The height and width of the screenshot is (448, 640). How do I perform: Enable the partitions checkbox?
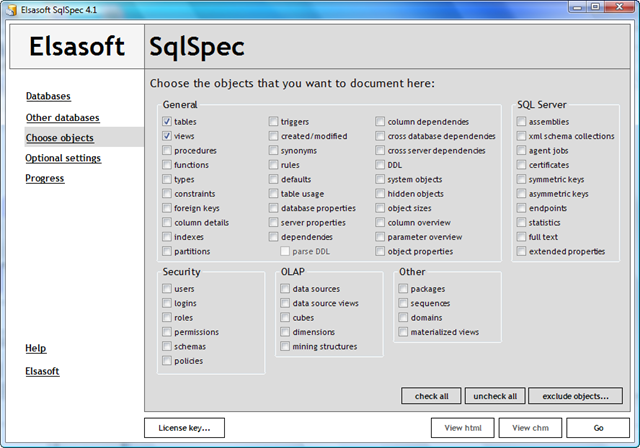[x=167, y=251]
